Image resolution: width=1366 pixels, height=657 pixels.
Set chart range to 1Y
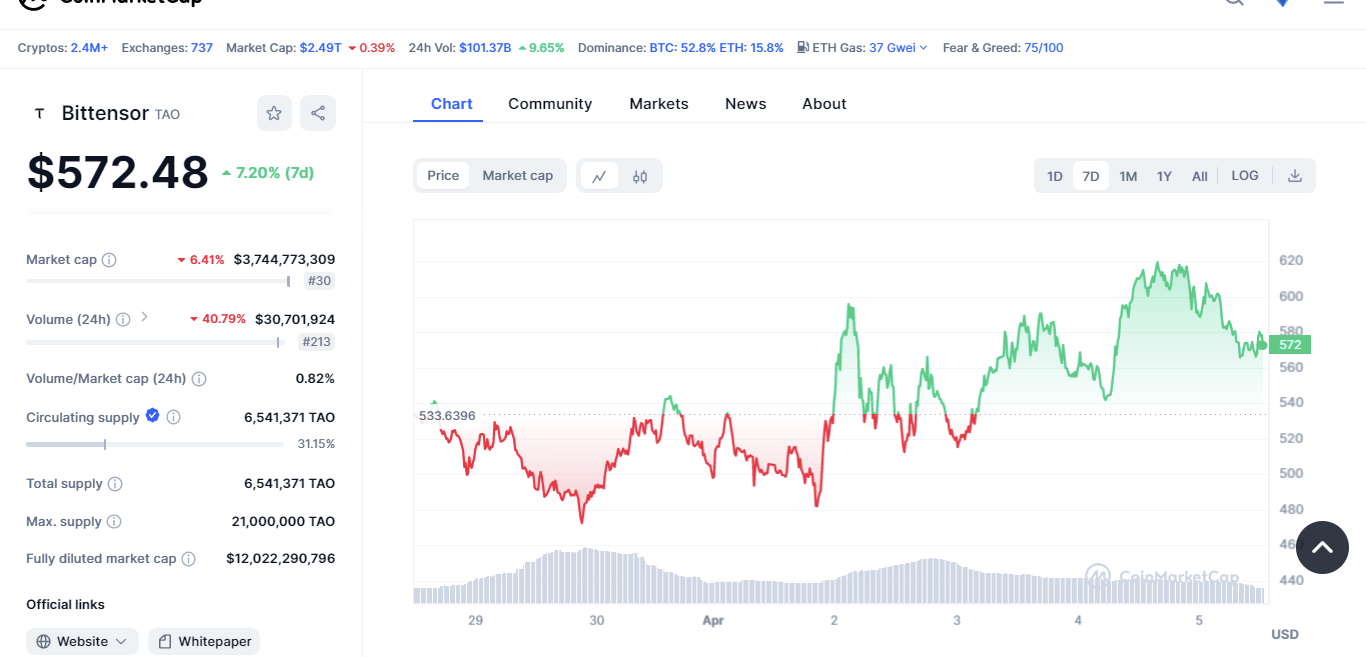(x=1164, y=176)
